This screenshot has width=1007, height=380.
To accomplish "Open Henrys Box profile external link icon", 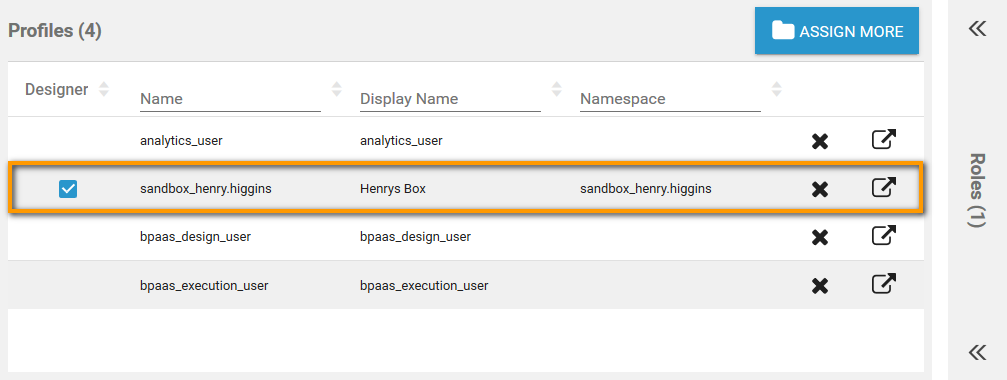I will pos(884,187).
